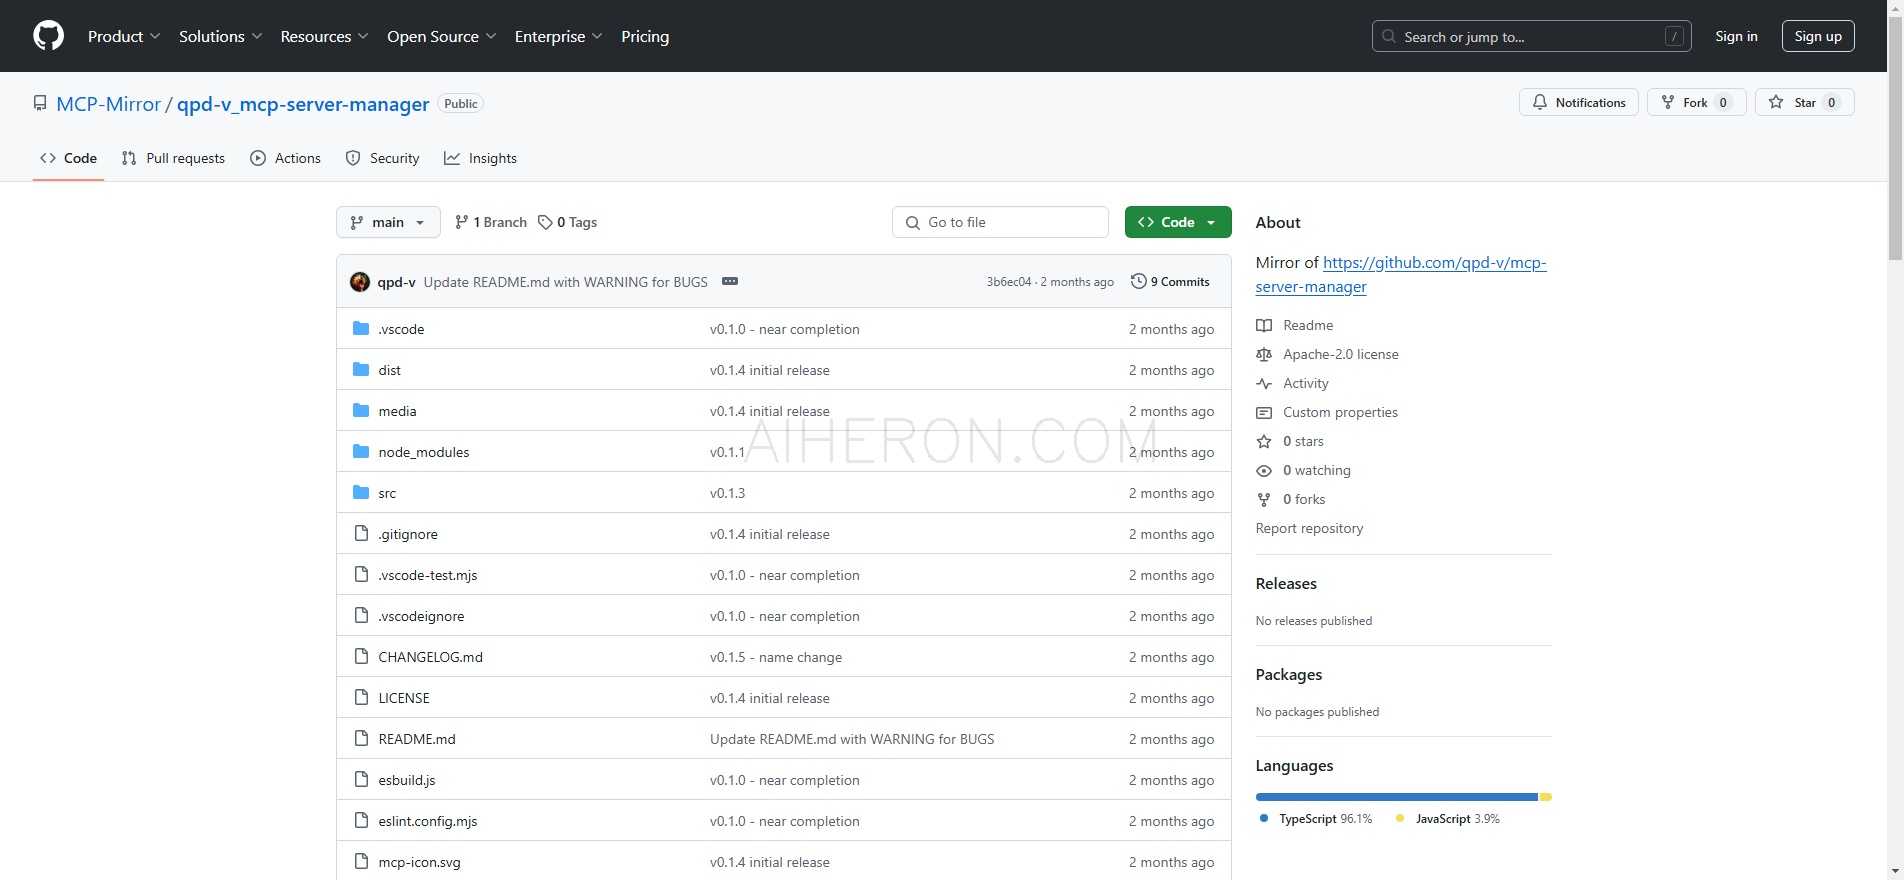Click the TypeScript 96.1% legend entry
The height and width of the screenshot is (880, 1904).
(1316, 819)
